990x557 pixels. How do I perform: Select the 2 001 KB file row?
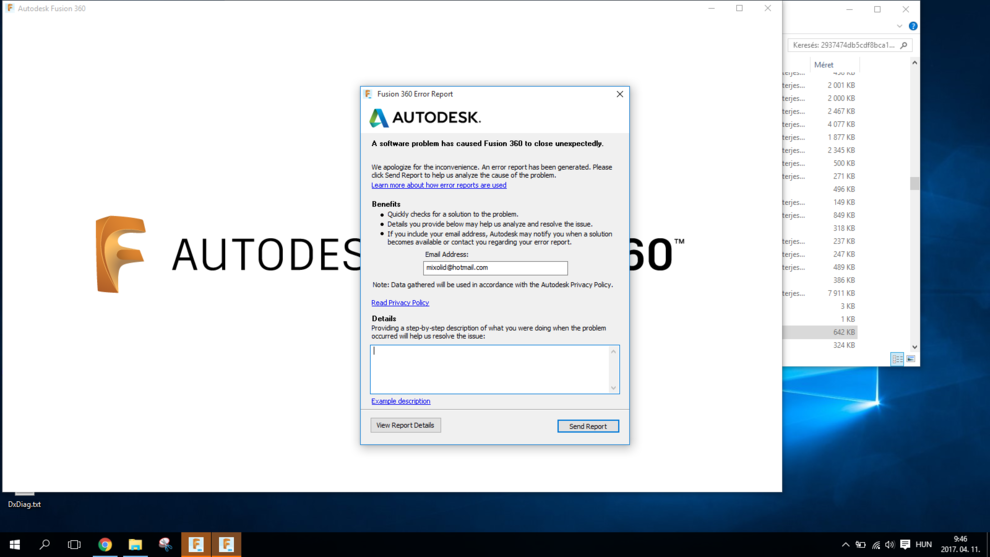coord(820,85)
